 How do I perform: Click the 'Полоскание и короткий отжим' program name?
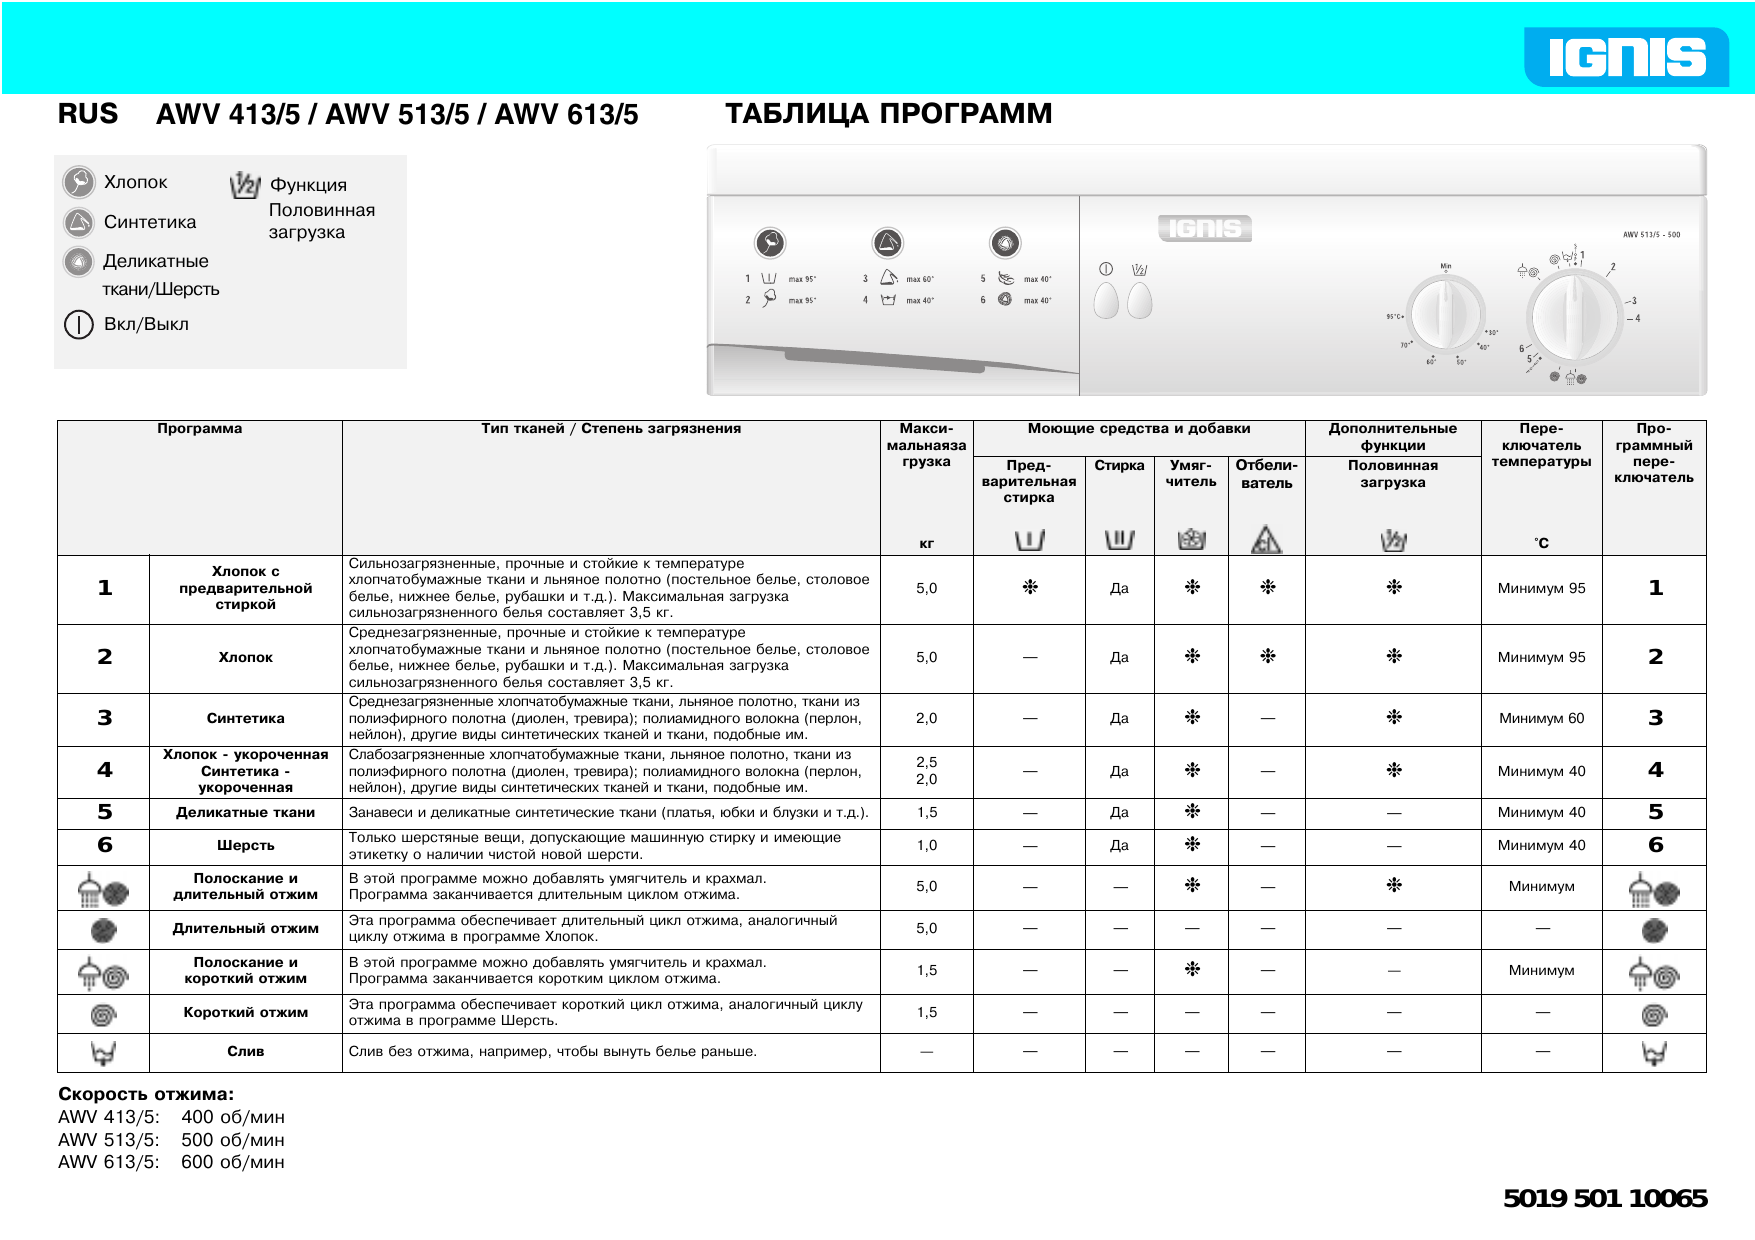pos(246,970)
